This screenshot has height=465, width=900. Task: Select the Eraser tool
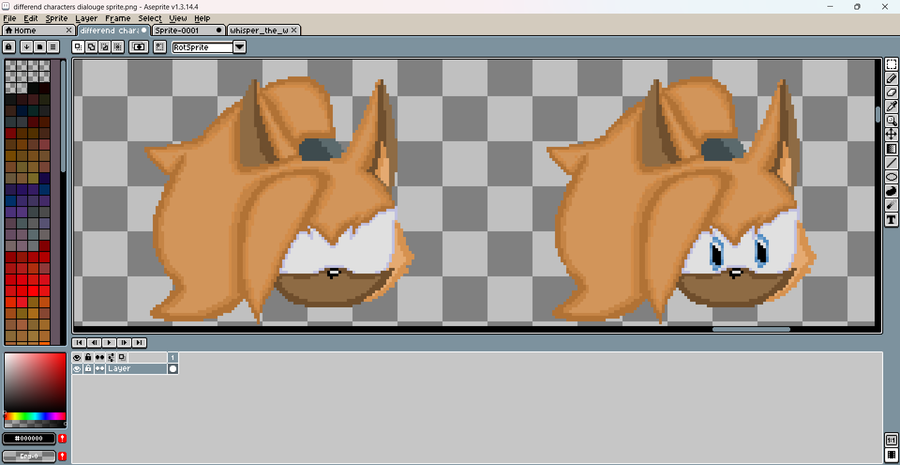click(891, 92)
